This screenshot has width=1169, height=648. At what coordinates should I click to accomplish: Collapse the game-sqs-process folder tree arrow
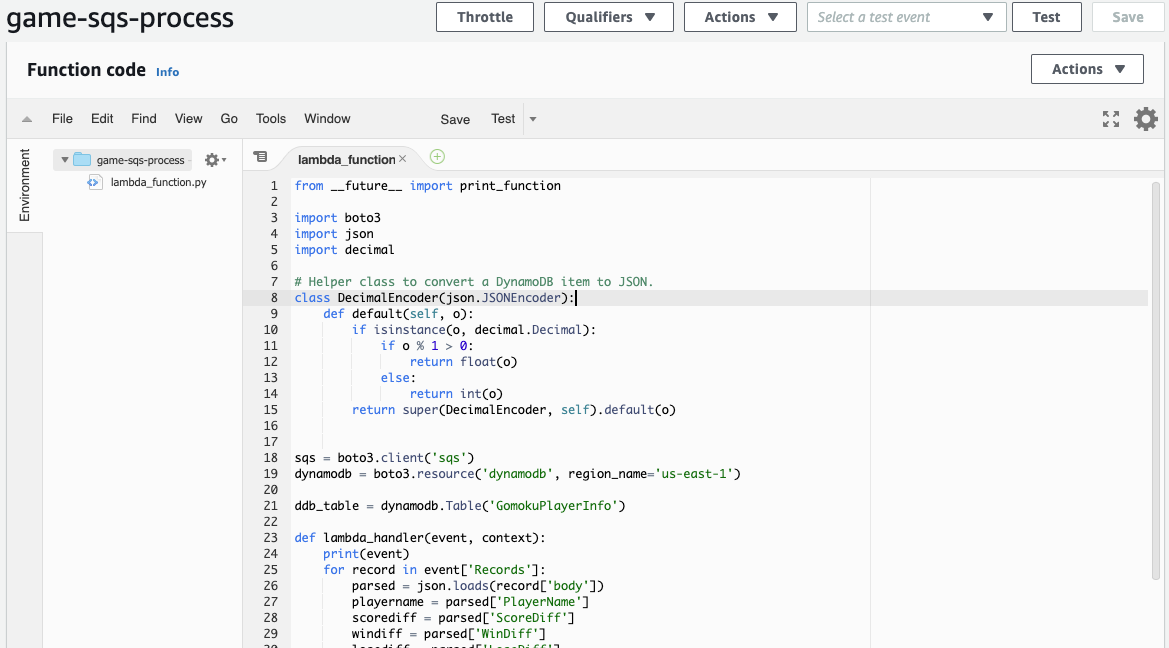(x=65, y=160)
